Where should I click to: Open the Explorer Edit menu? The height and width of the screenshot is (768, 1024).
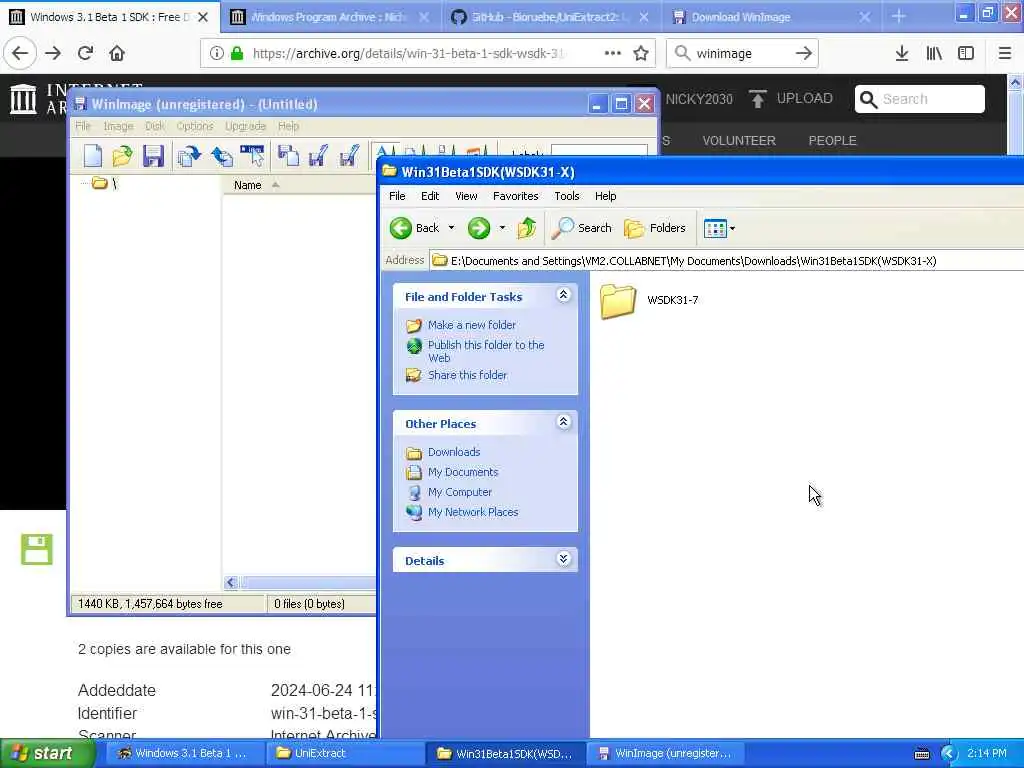point(430,196)
